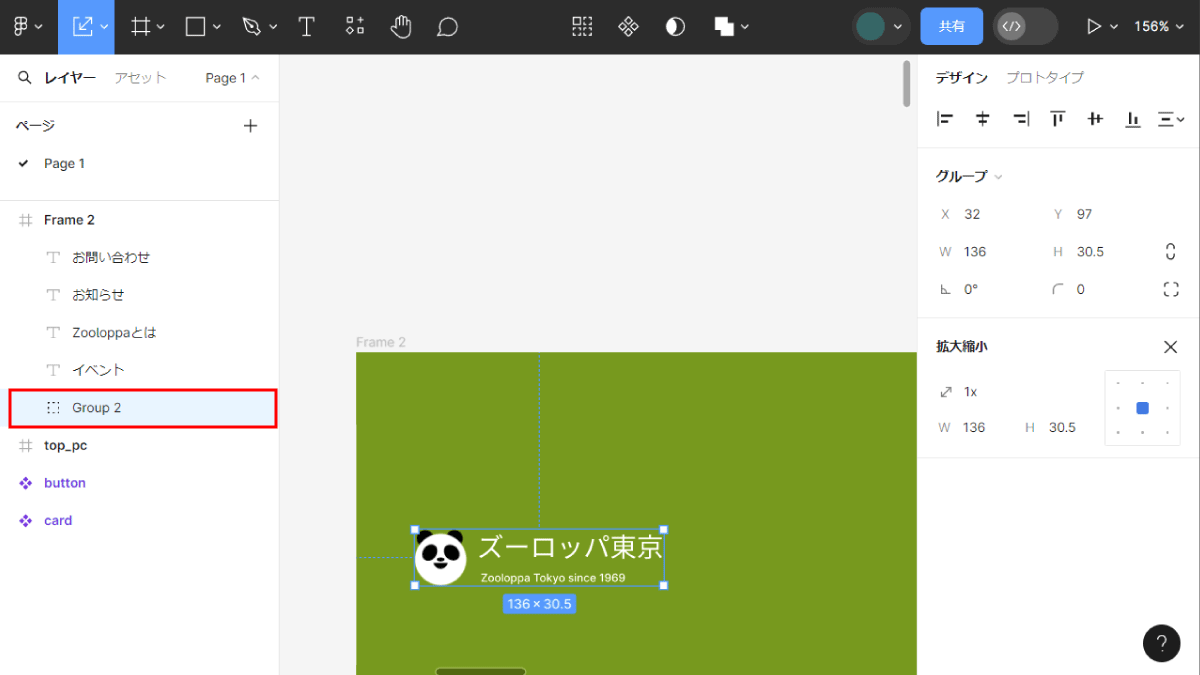
Task: Click the Create component icon
Action: (x=628, y=27)
